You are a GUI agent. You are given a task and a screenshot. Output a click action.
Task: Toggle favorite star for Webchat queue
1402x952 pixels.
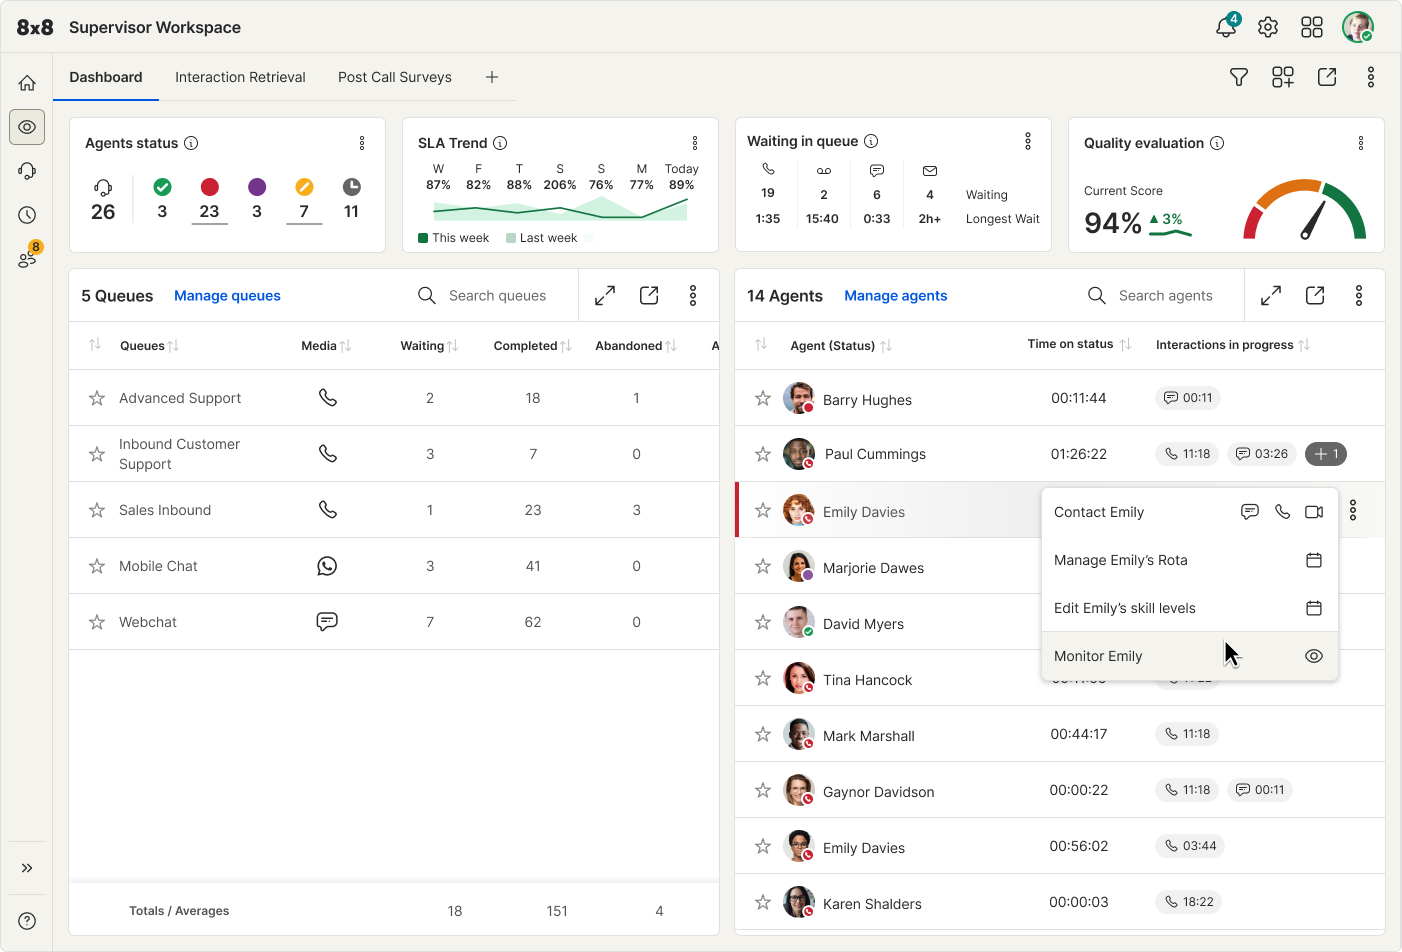coord(97,622)
